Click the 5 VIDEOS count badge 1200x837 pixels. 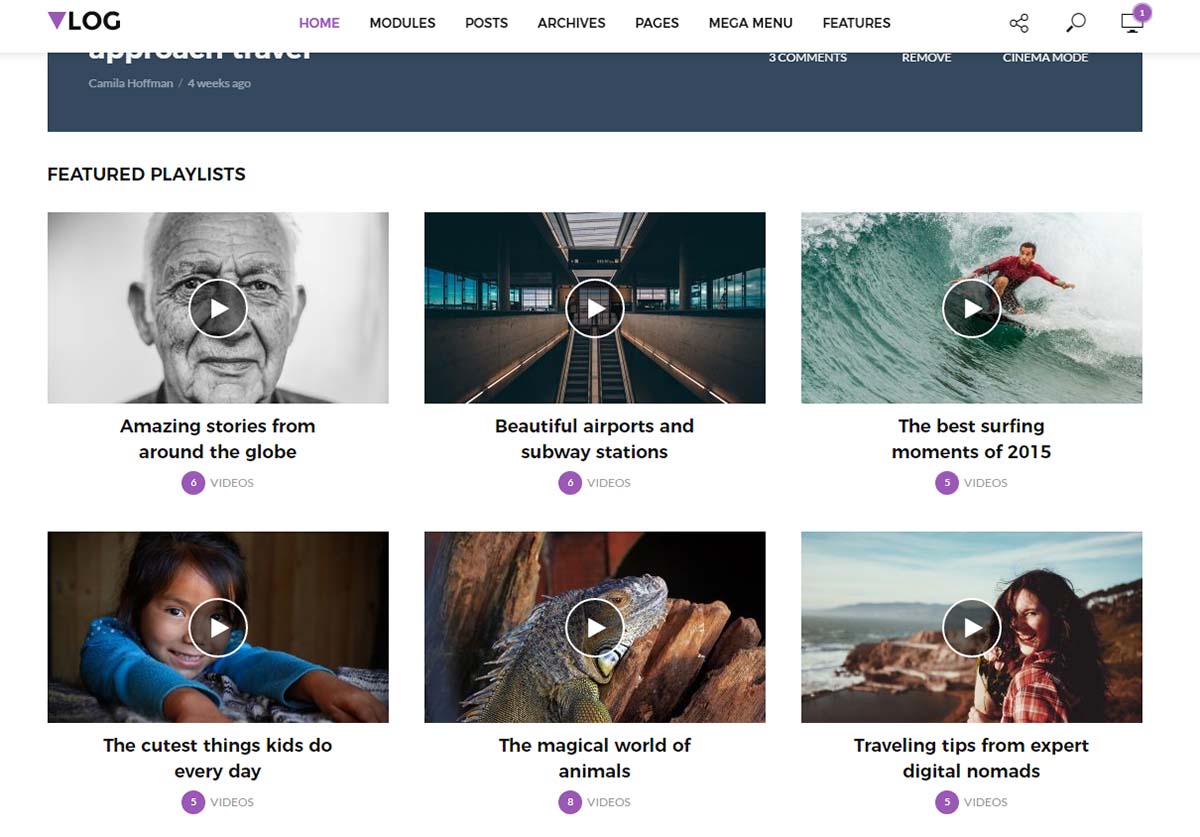[x=971, y=482]
